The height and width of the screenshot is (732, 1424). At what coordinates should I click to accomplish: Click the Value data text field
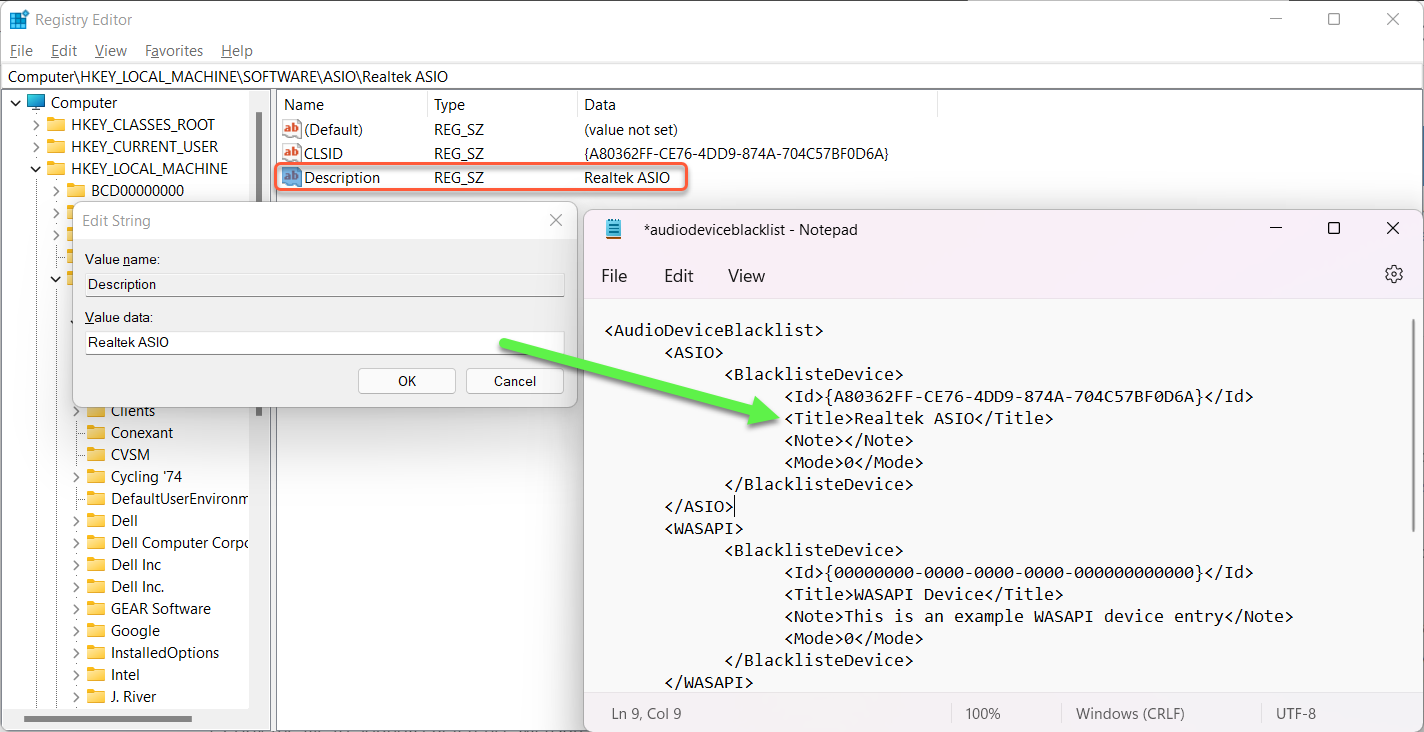324,342
